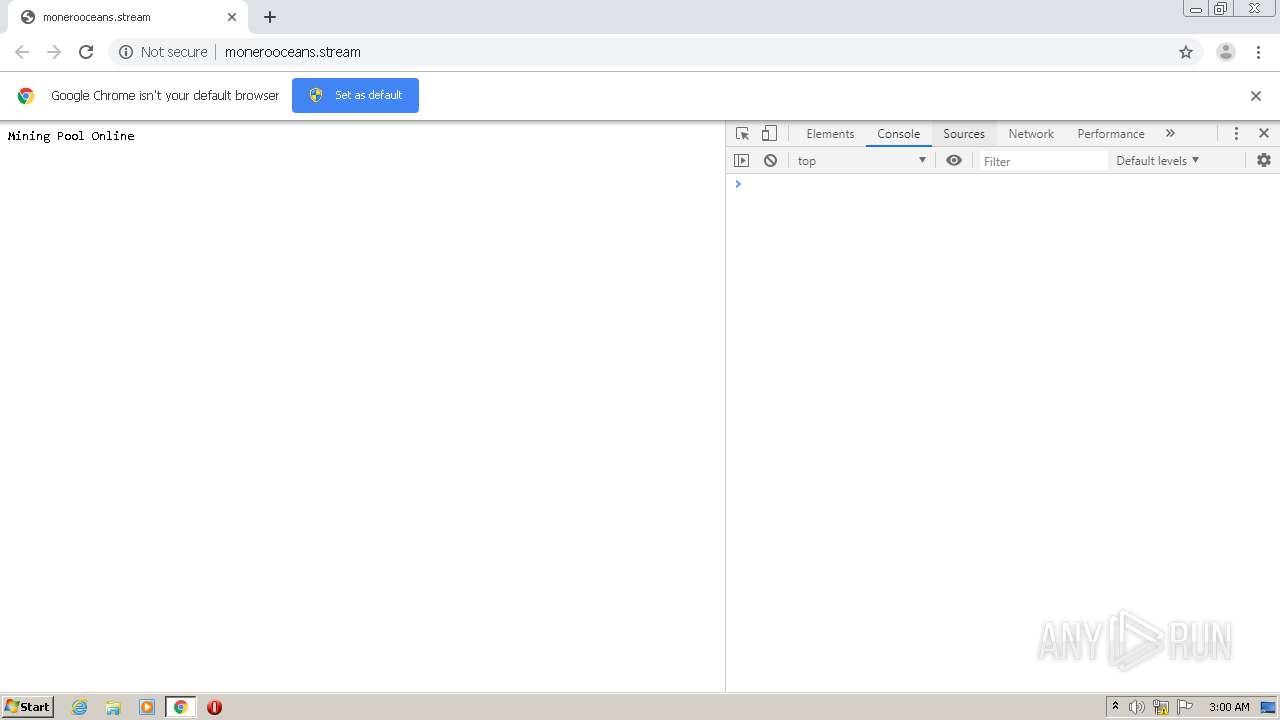
Task: Select the Mining Pool Online page text
Action: tap(71, 136)
